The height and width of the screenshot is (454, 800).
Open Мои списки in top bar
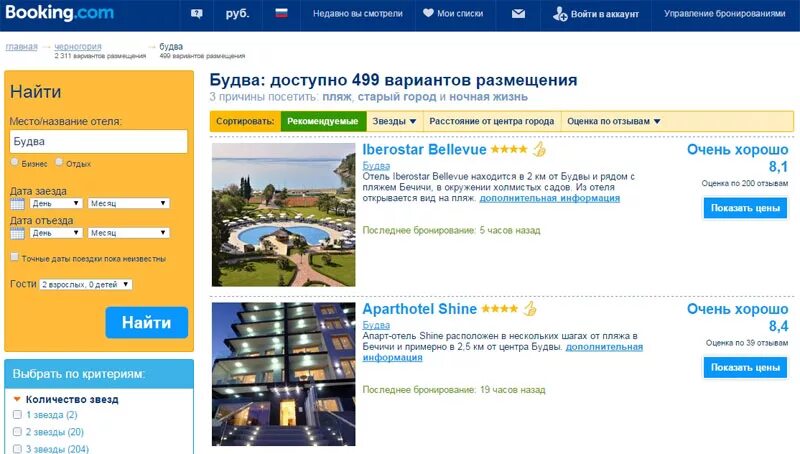[x=460, y=14]
